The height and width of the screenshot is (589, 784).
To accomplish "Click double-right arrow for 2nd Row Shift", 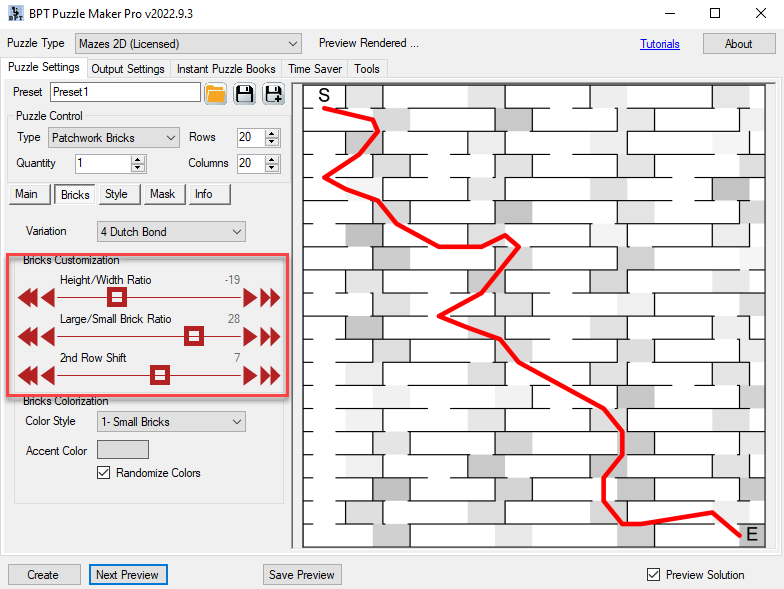I will [270, 375].
